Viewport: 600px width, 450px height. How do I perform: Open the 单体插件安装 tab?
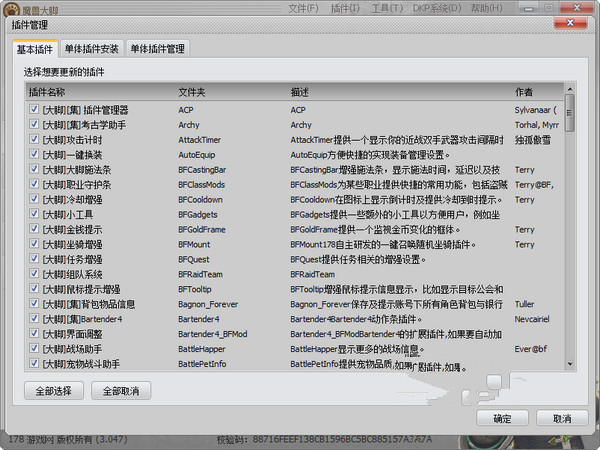point(92,49)
